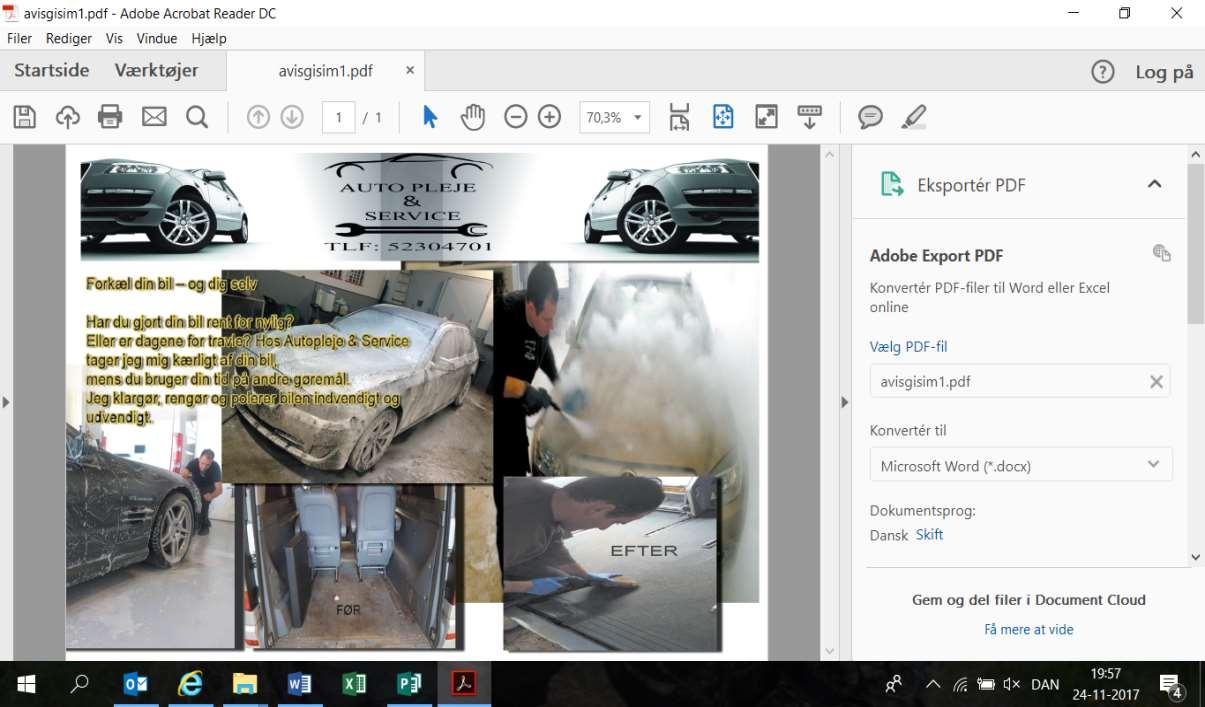Add a comment bubble icon
1205x707 pixels.
coord(871,117)
